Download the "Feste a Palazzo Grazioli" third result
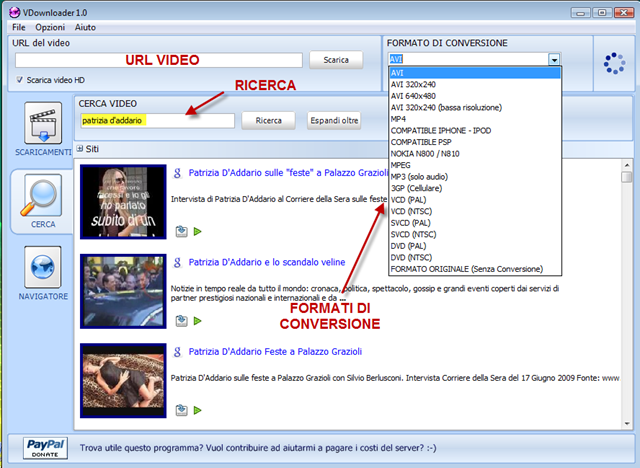This screenshot has width=640, height=468. click(x=181, y=410)
